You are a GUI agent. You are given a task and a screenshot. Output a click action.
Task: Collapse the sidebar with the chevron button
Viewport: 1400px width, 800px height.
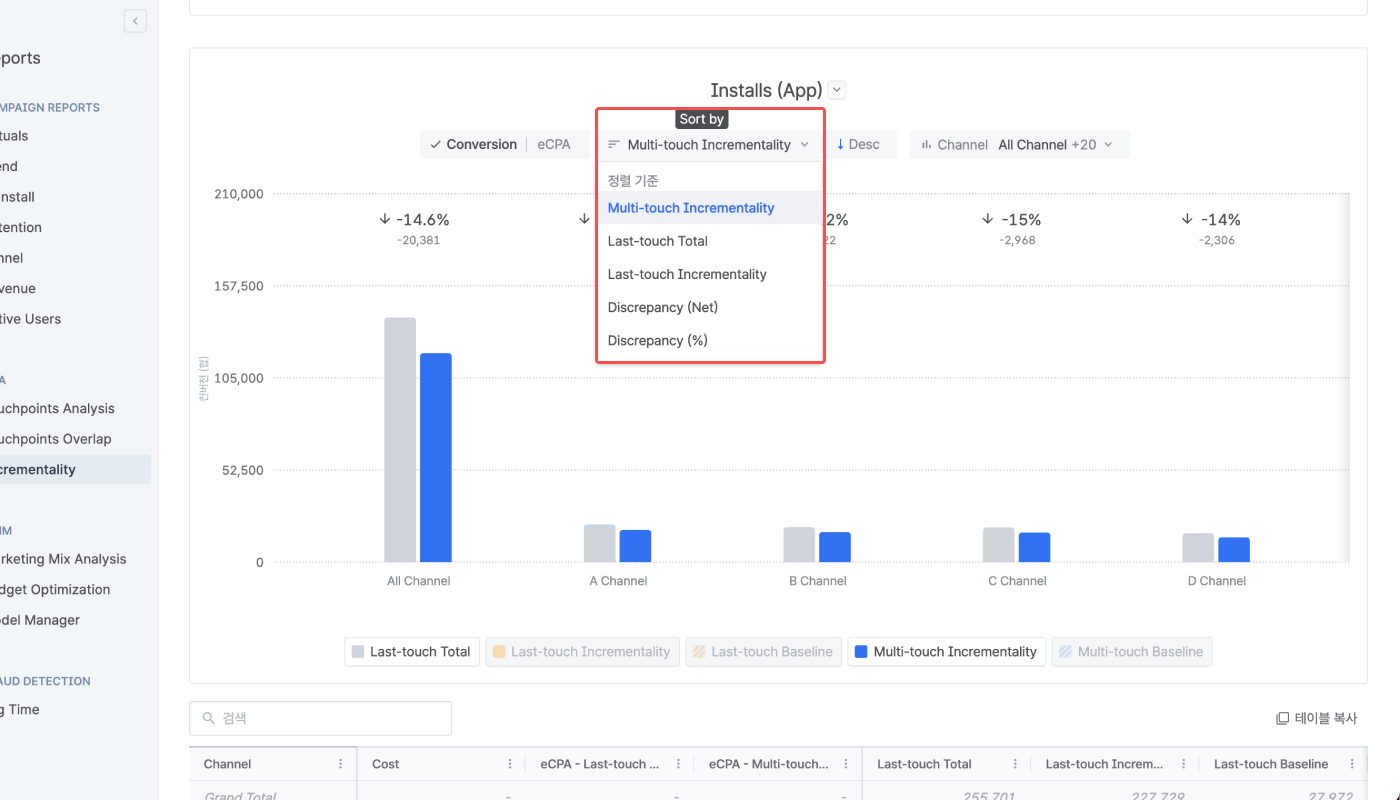[x=135, y=21]
